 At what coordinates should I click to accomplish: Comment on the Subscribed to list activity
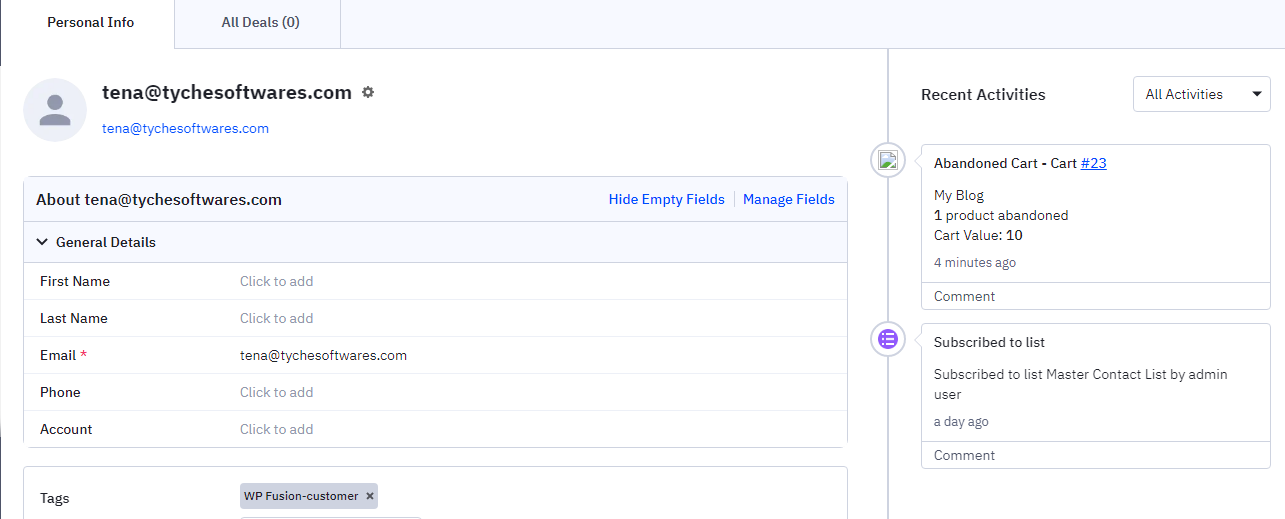(964, 455)
